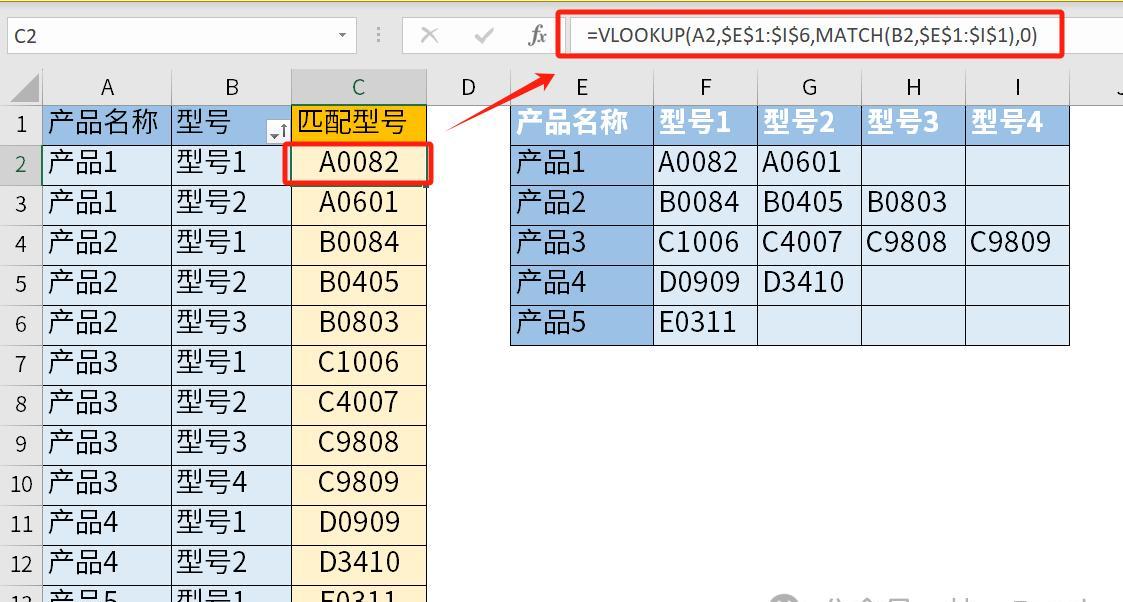Open the Insert Function fx button
1123x602 pixels.
click(537, 35)
